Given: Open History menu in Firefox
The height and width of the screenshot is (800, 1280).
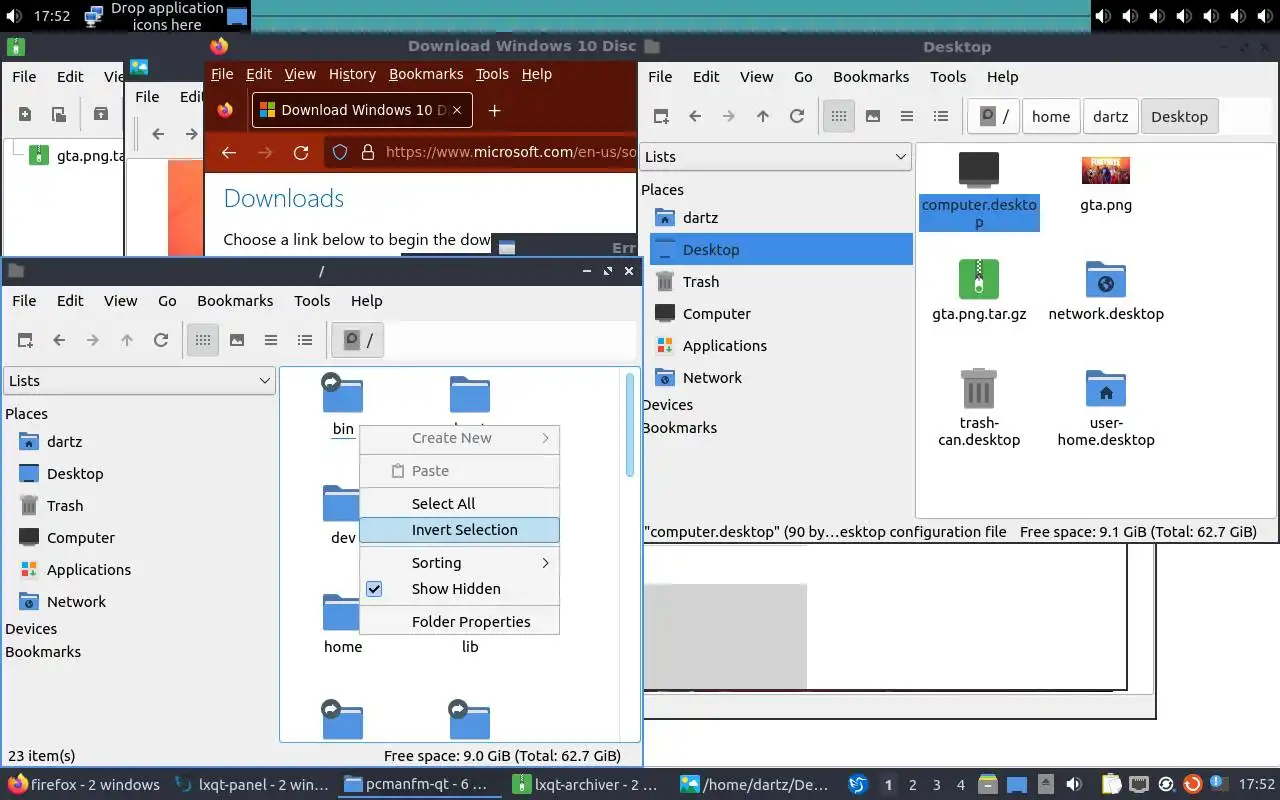Looking at the screenshot, I should [x=352, y=74].
